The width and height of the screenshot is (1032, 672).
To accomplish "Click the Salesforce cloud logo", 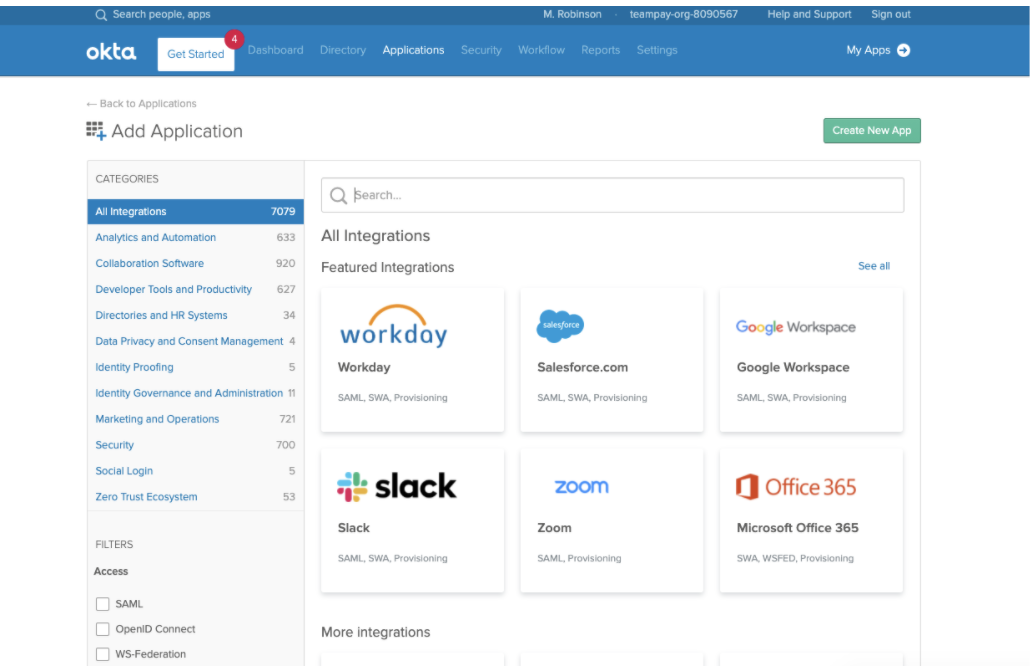I will click(x=560, y=326).
